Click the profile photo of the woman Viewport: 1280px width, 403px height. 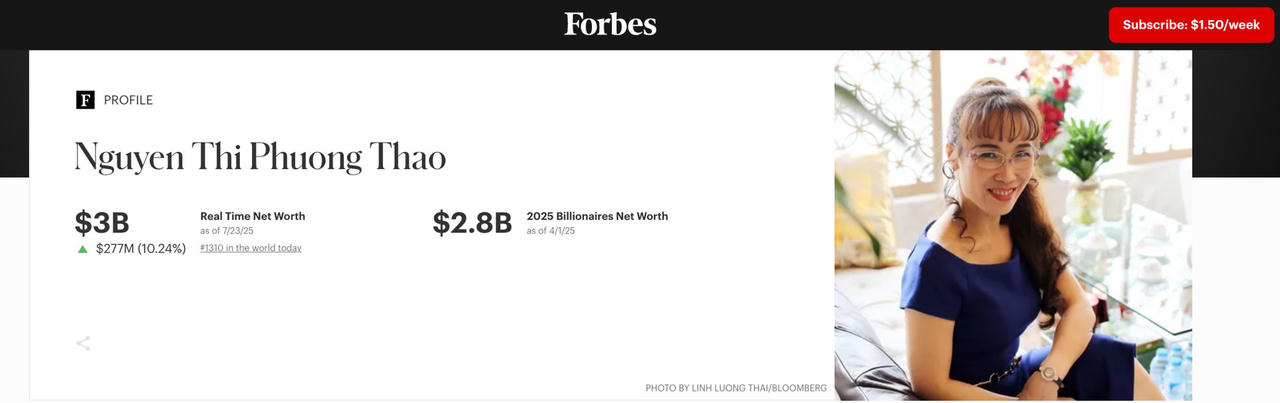tap(1012, 225)
